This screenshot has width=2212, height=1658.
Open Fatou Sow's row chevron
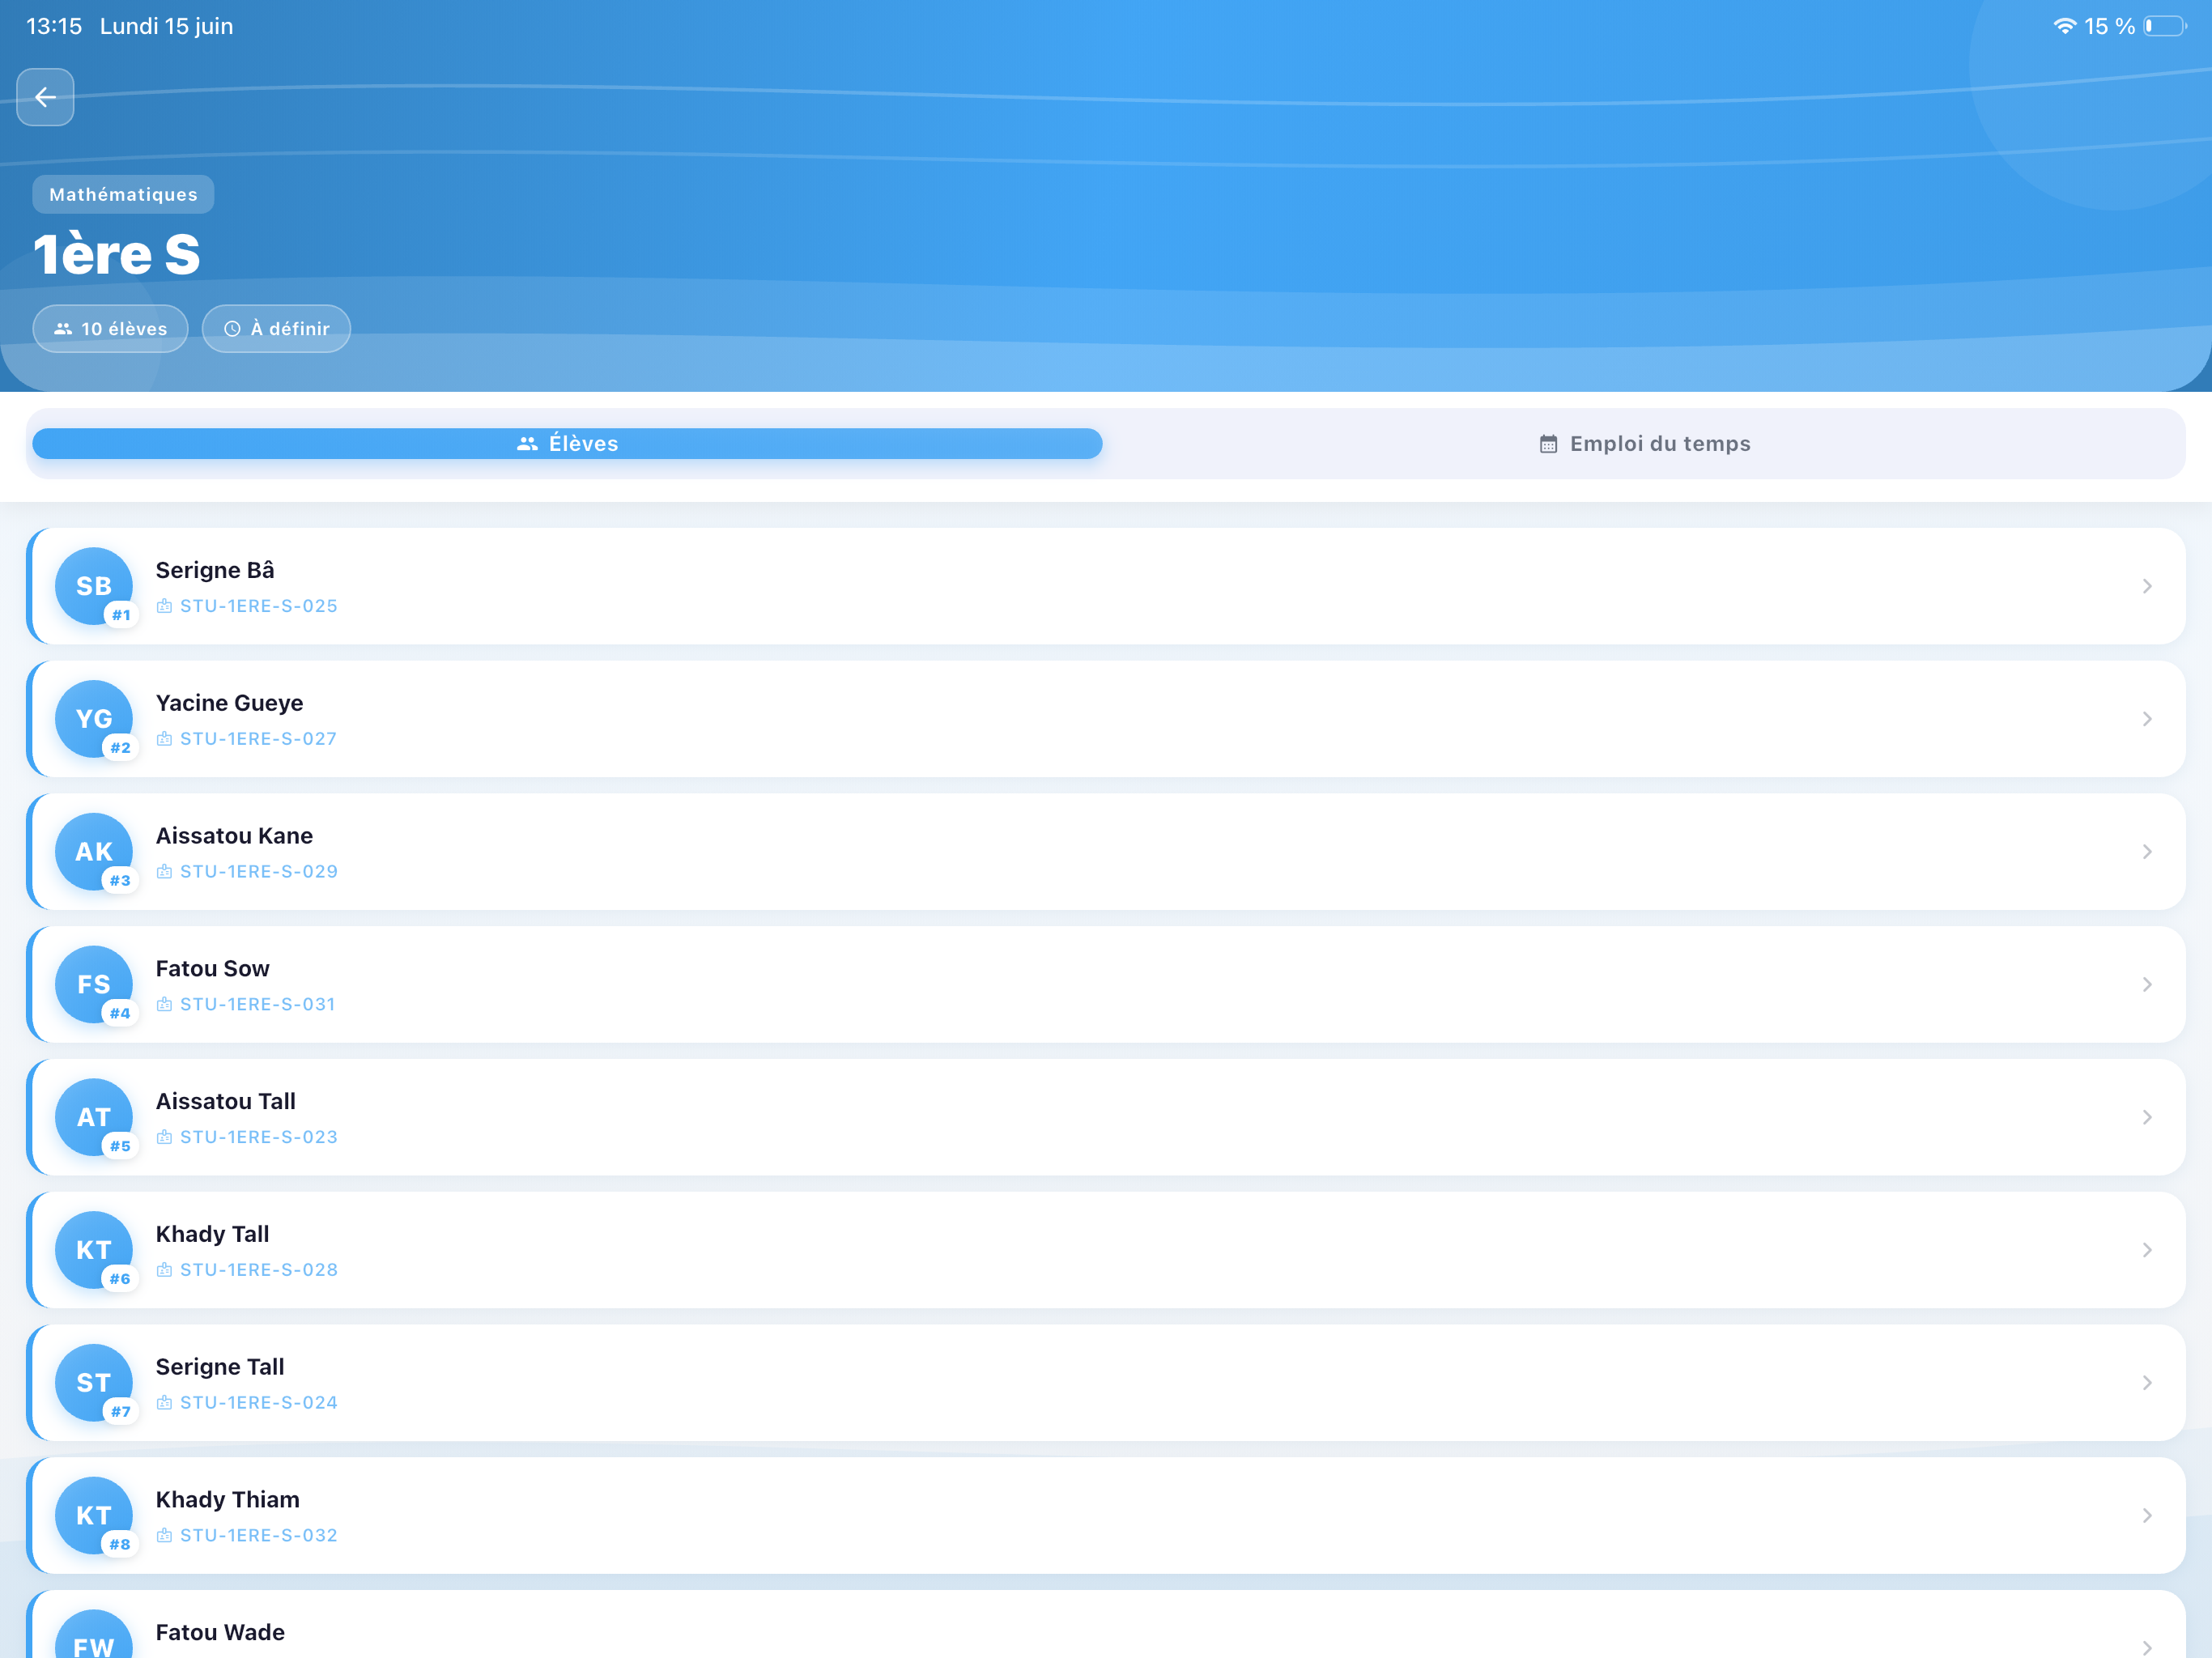click(x=2147, y=985)
